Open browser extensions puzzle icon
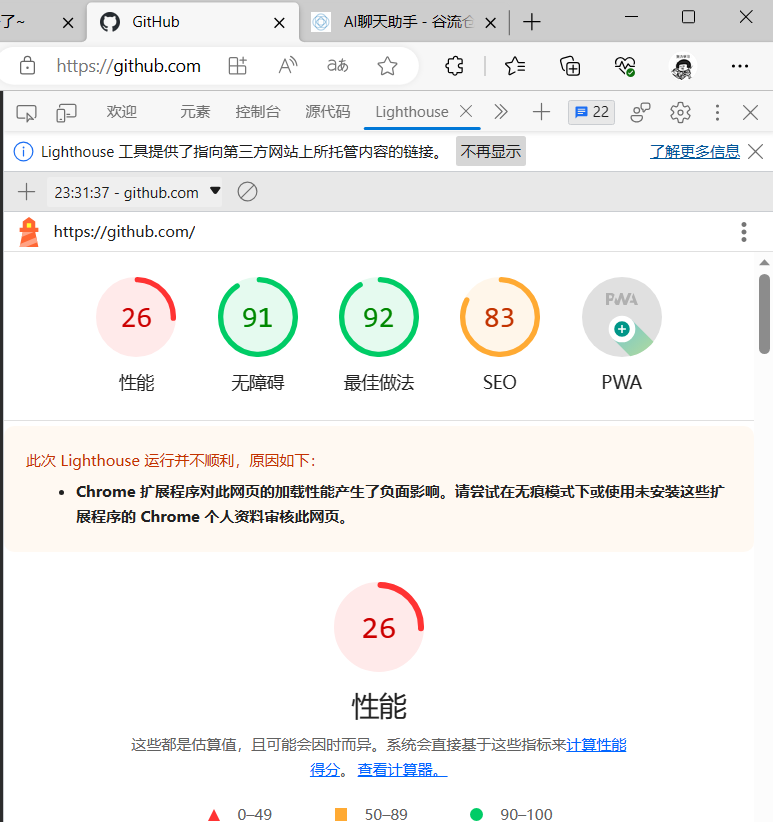 point(454,66)
